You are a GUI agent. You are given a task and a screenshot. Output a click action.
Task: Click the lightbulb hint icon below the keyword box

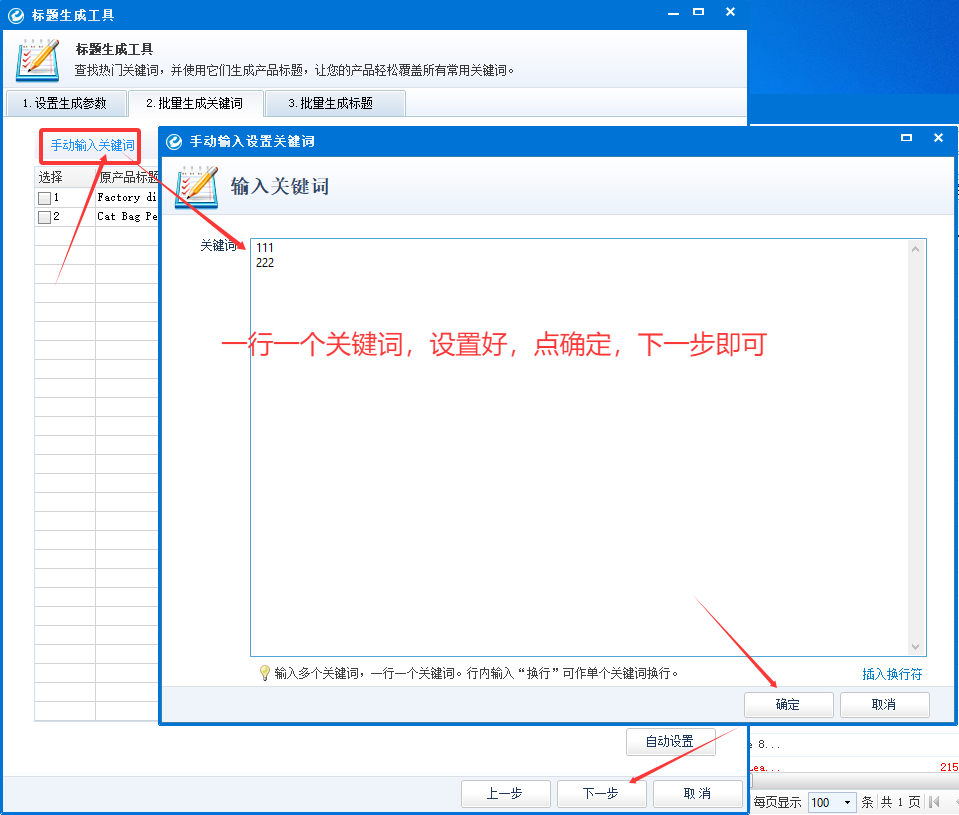(264, 673)
